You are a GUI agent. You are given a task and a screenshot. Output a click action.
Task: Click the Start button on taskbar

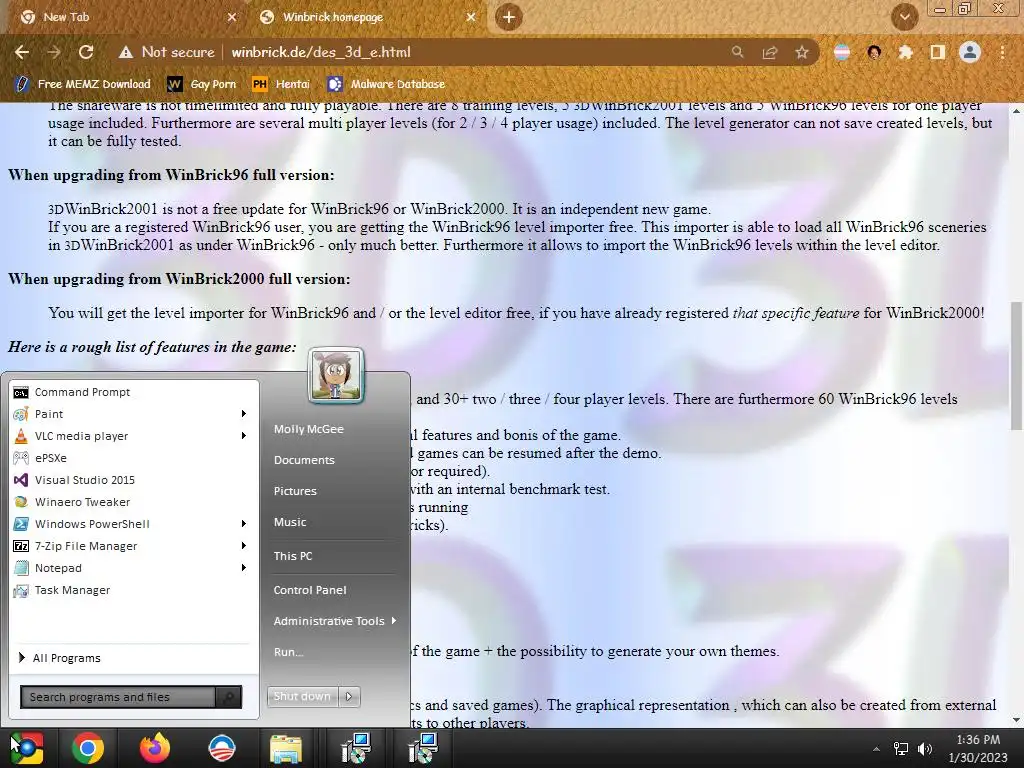click(x=27, y=748)
